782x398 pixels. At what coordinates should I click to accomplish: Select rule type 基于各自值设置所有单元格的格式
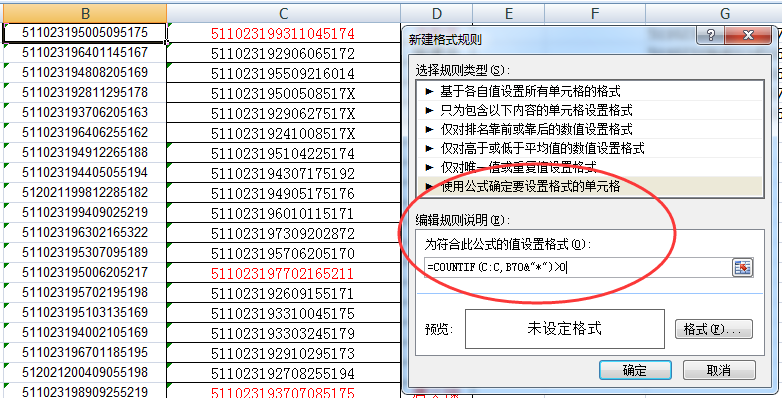[589, 91]
